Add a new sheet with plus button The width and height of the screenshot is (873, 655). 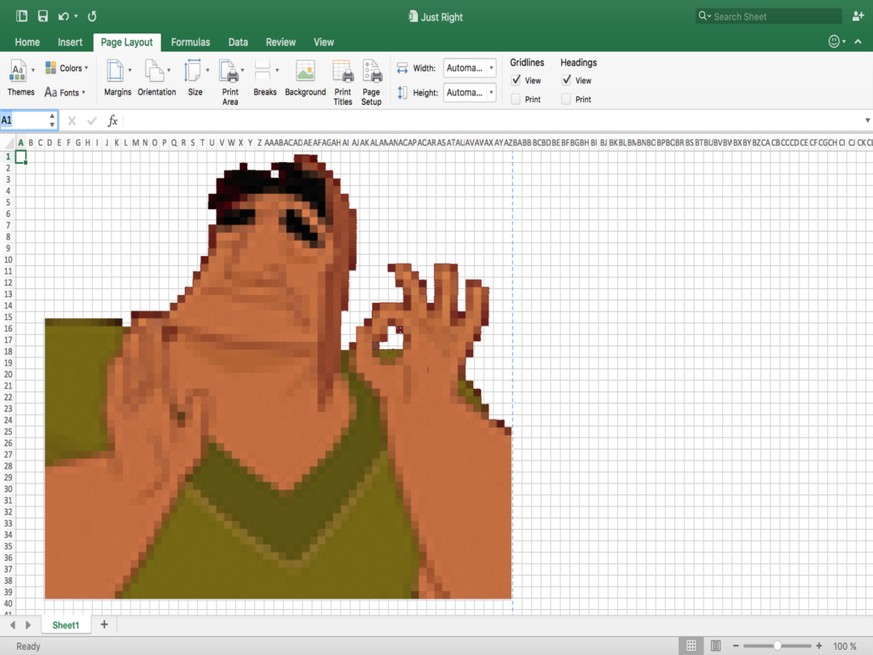pos(104,625)
